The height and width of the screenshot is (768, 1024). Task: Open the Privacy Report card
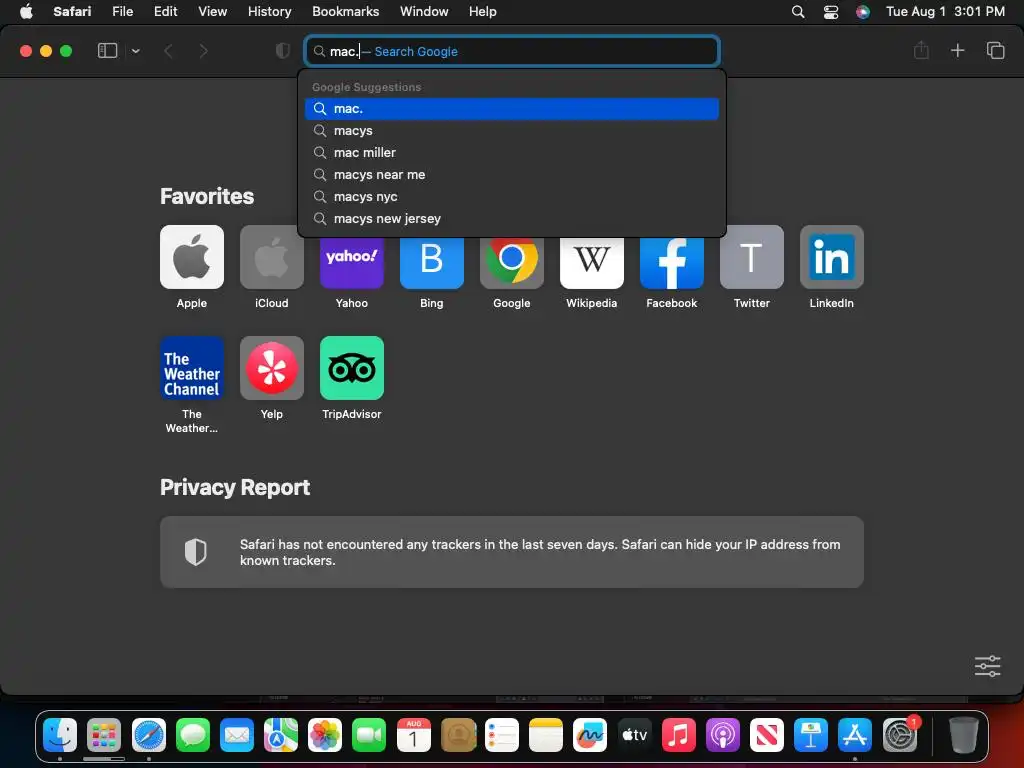(512, 552)
